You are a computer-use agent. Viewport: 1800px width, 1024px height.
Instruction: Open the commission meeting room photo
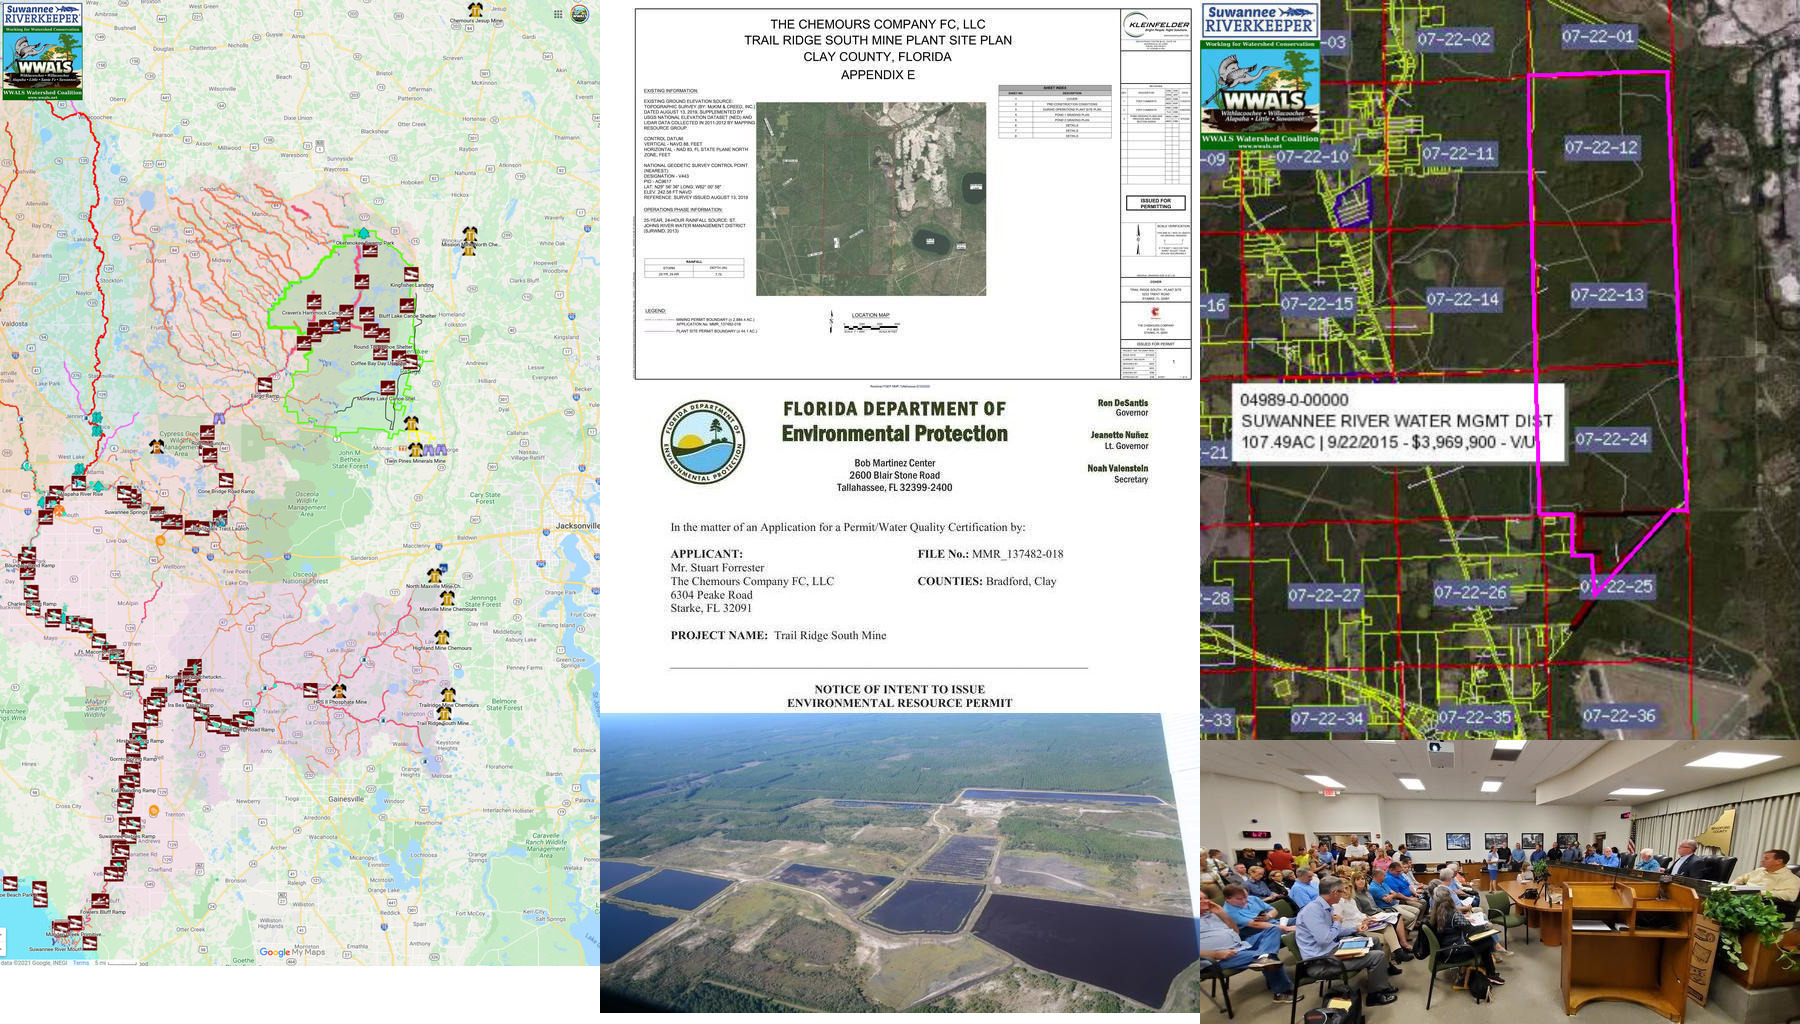pyautogui.click(x=1500, y=882)
